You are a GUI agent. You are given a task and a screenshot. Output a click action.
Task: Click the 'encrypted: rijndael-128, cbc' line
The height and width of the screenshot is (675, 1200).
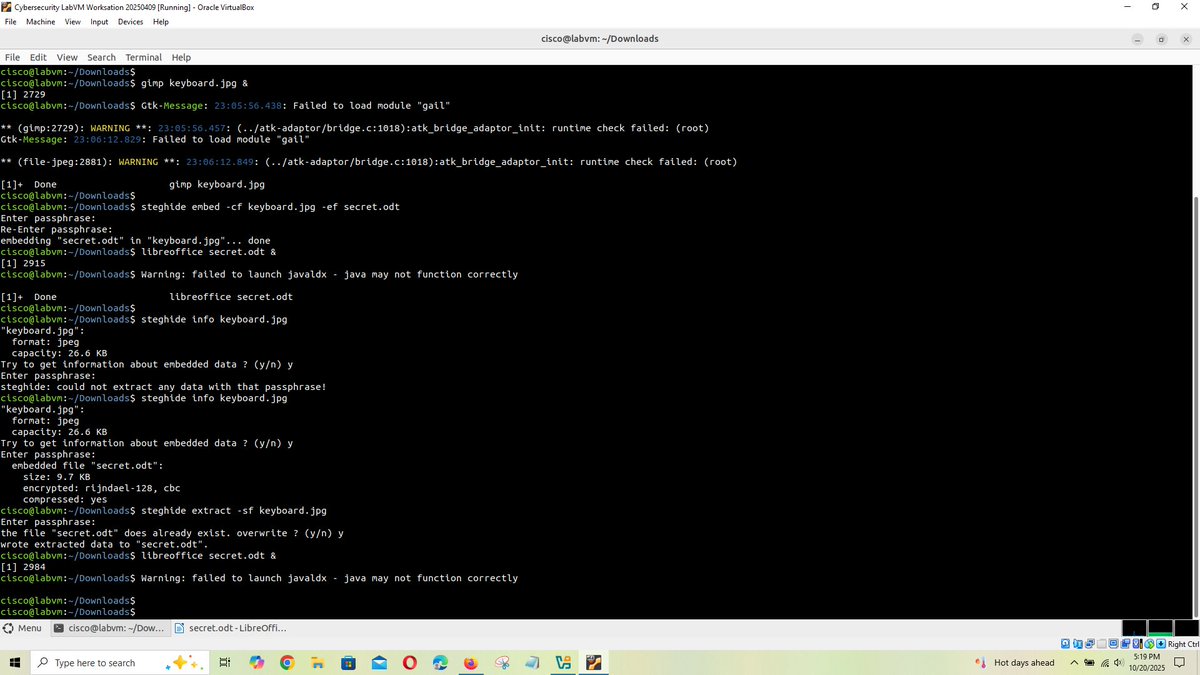click(102, 488)
